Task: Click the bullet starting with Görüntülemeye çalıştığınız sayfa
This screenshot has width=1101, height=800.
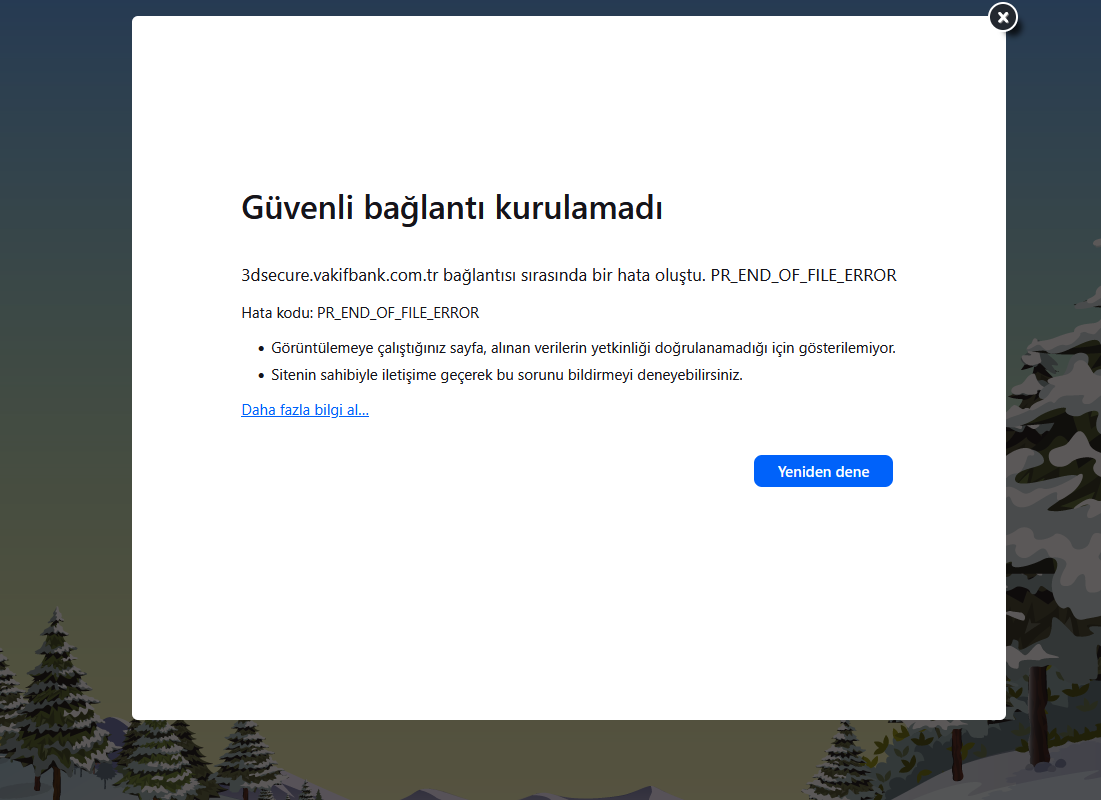Action: (x=583, y=348)
